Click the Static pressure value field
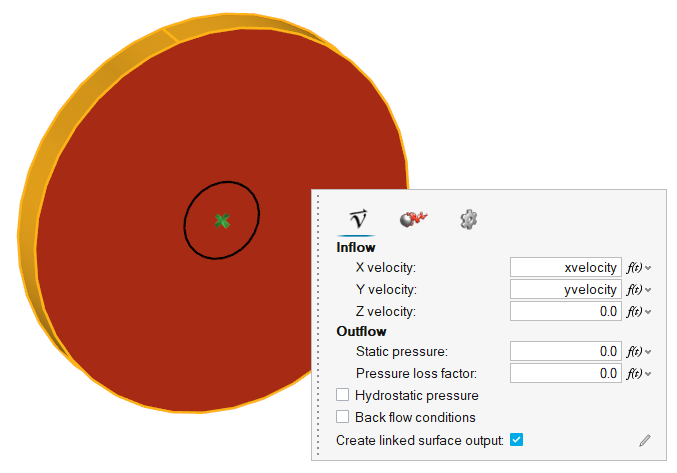 point(565,351)
